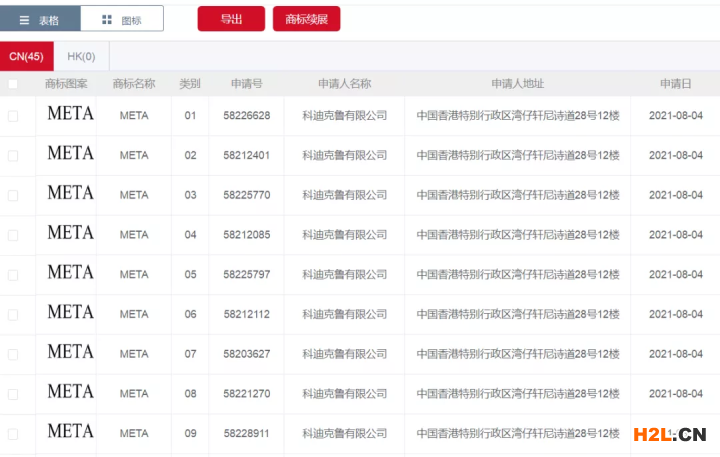
Task: Check the row for application 58226628
Action: click(x=13, y=116)
